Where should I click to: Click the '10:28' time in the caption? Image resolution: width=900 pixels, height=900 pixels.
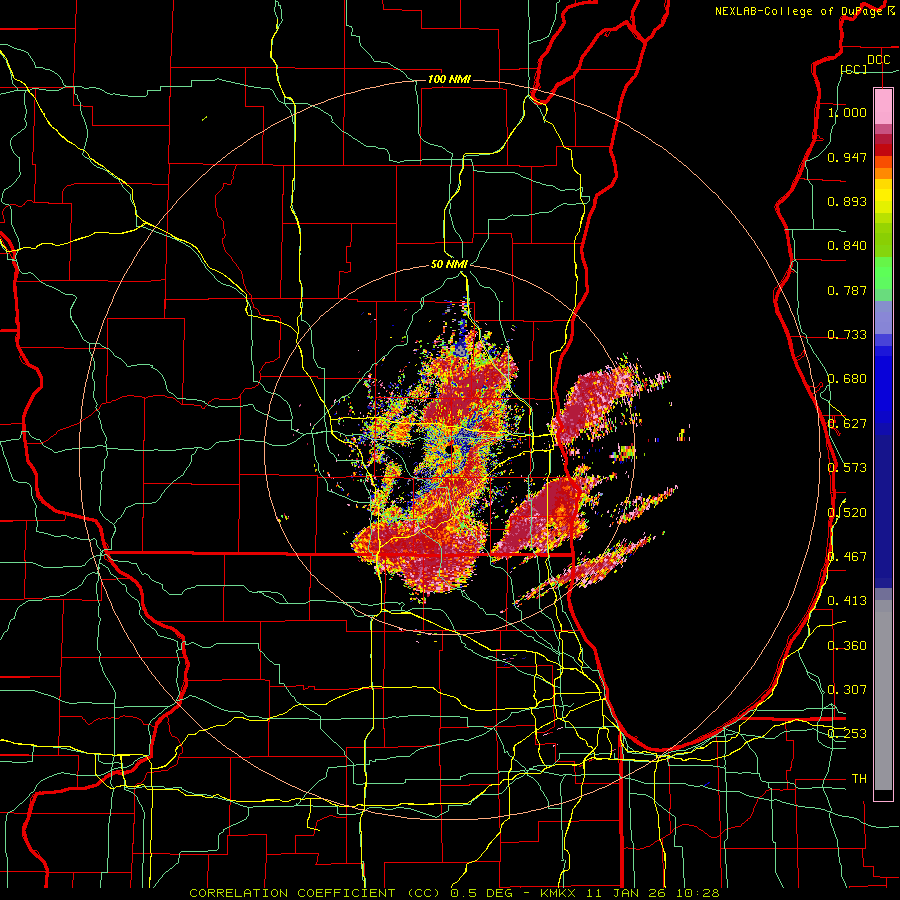tap(698, 893)
